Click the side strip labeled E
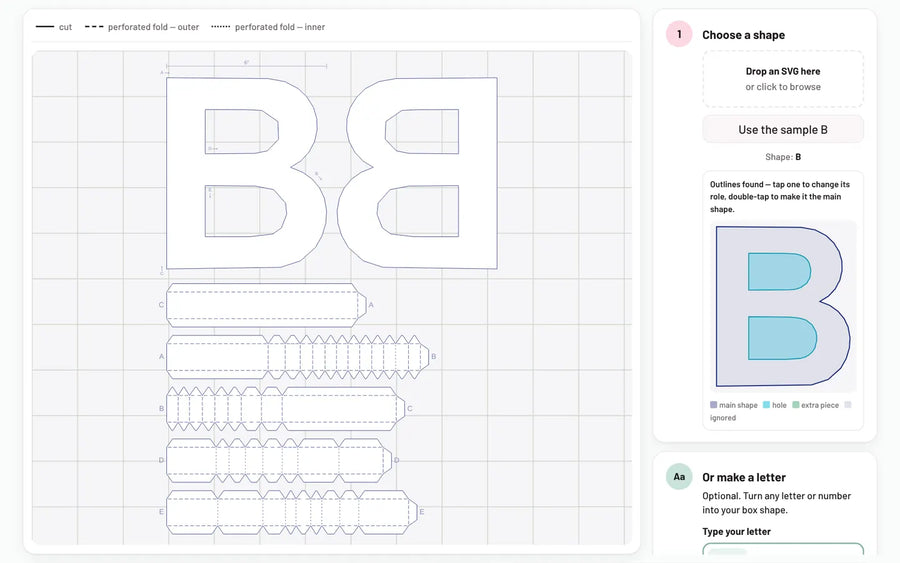The height and width of the screenshot is (563, 900). (292, 512)
